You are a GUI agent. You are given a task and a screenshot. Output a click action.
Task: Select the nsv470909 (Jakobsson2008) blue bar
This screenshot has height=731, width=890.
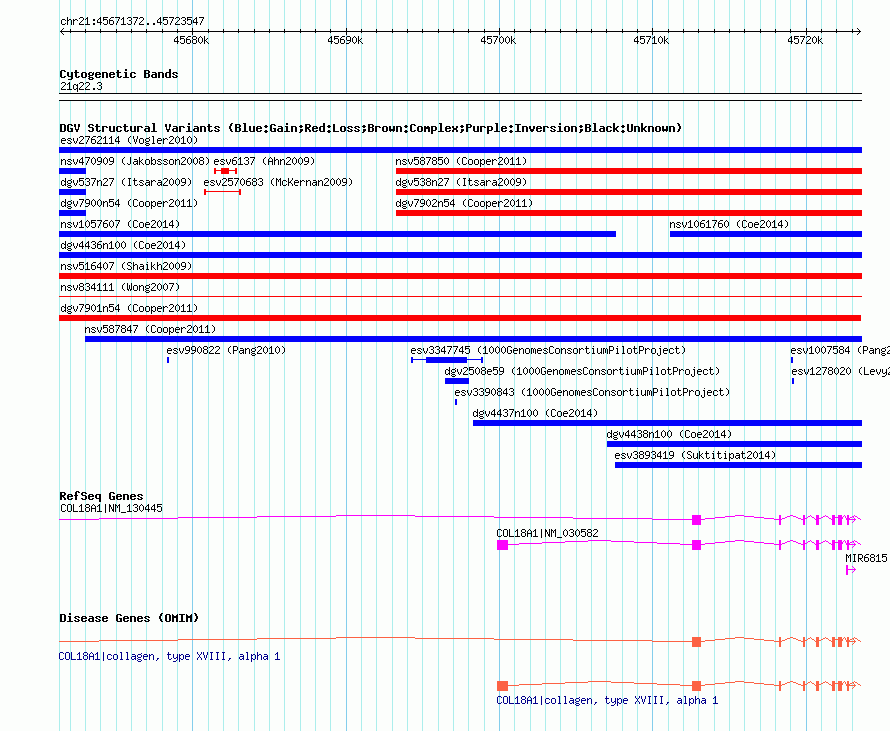tap(73, 171)
